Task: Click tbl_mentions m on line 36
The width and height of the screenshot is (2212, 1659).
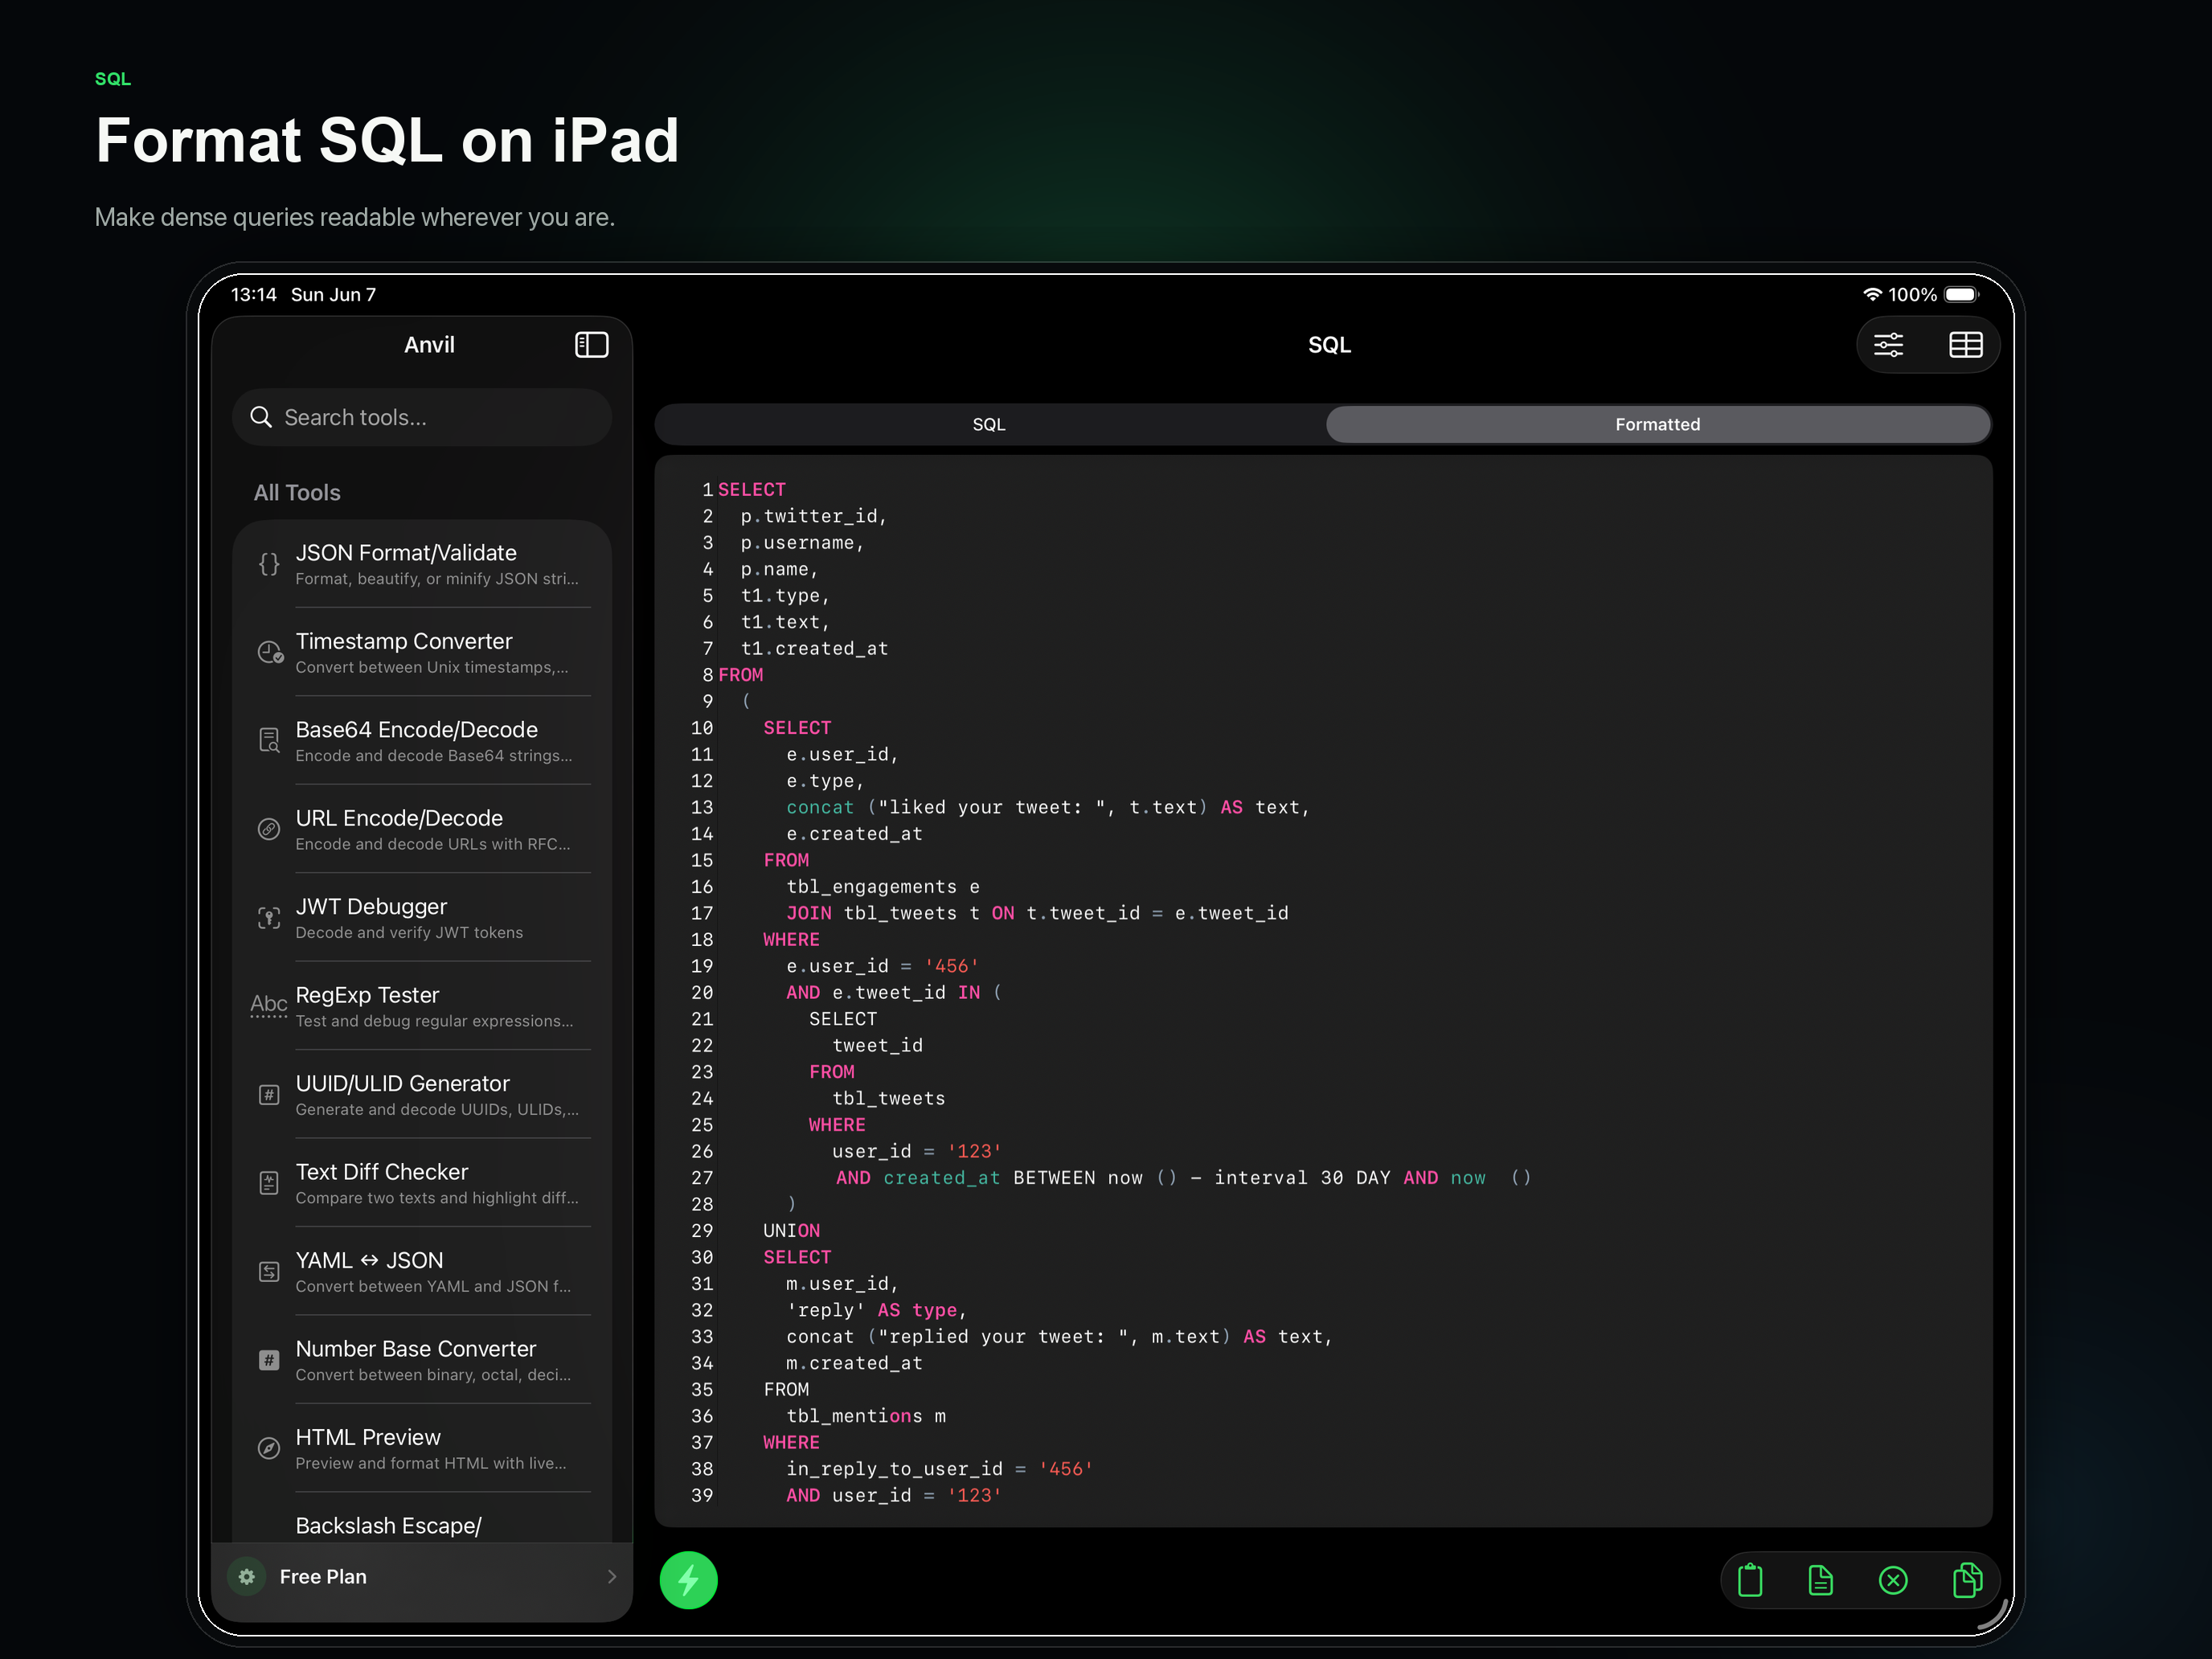Action: click(x=866, y=1416)
